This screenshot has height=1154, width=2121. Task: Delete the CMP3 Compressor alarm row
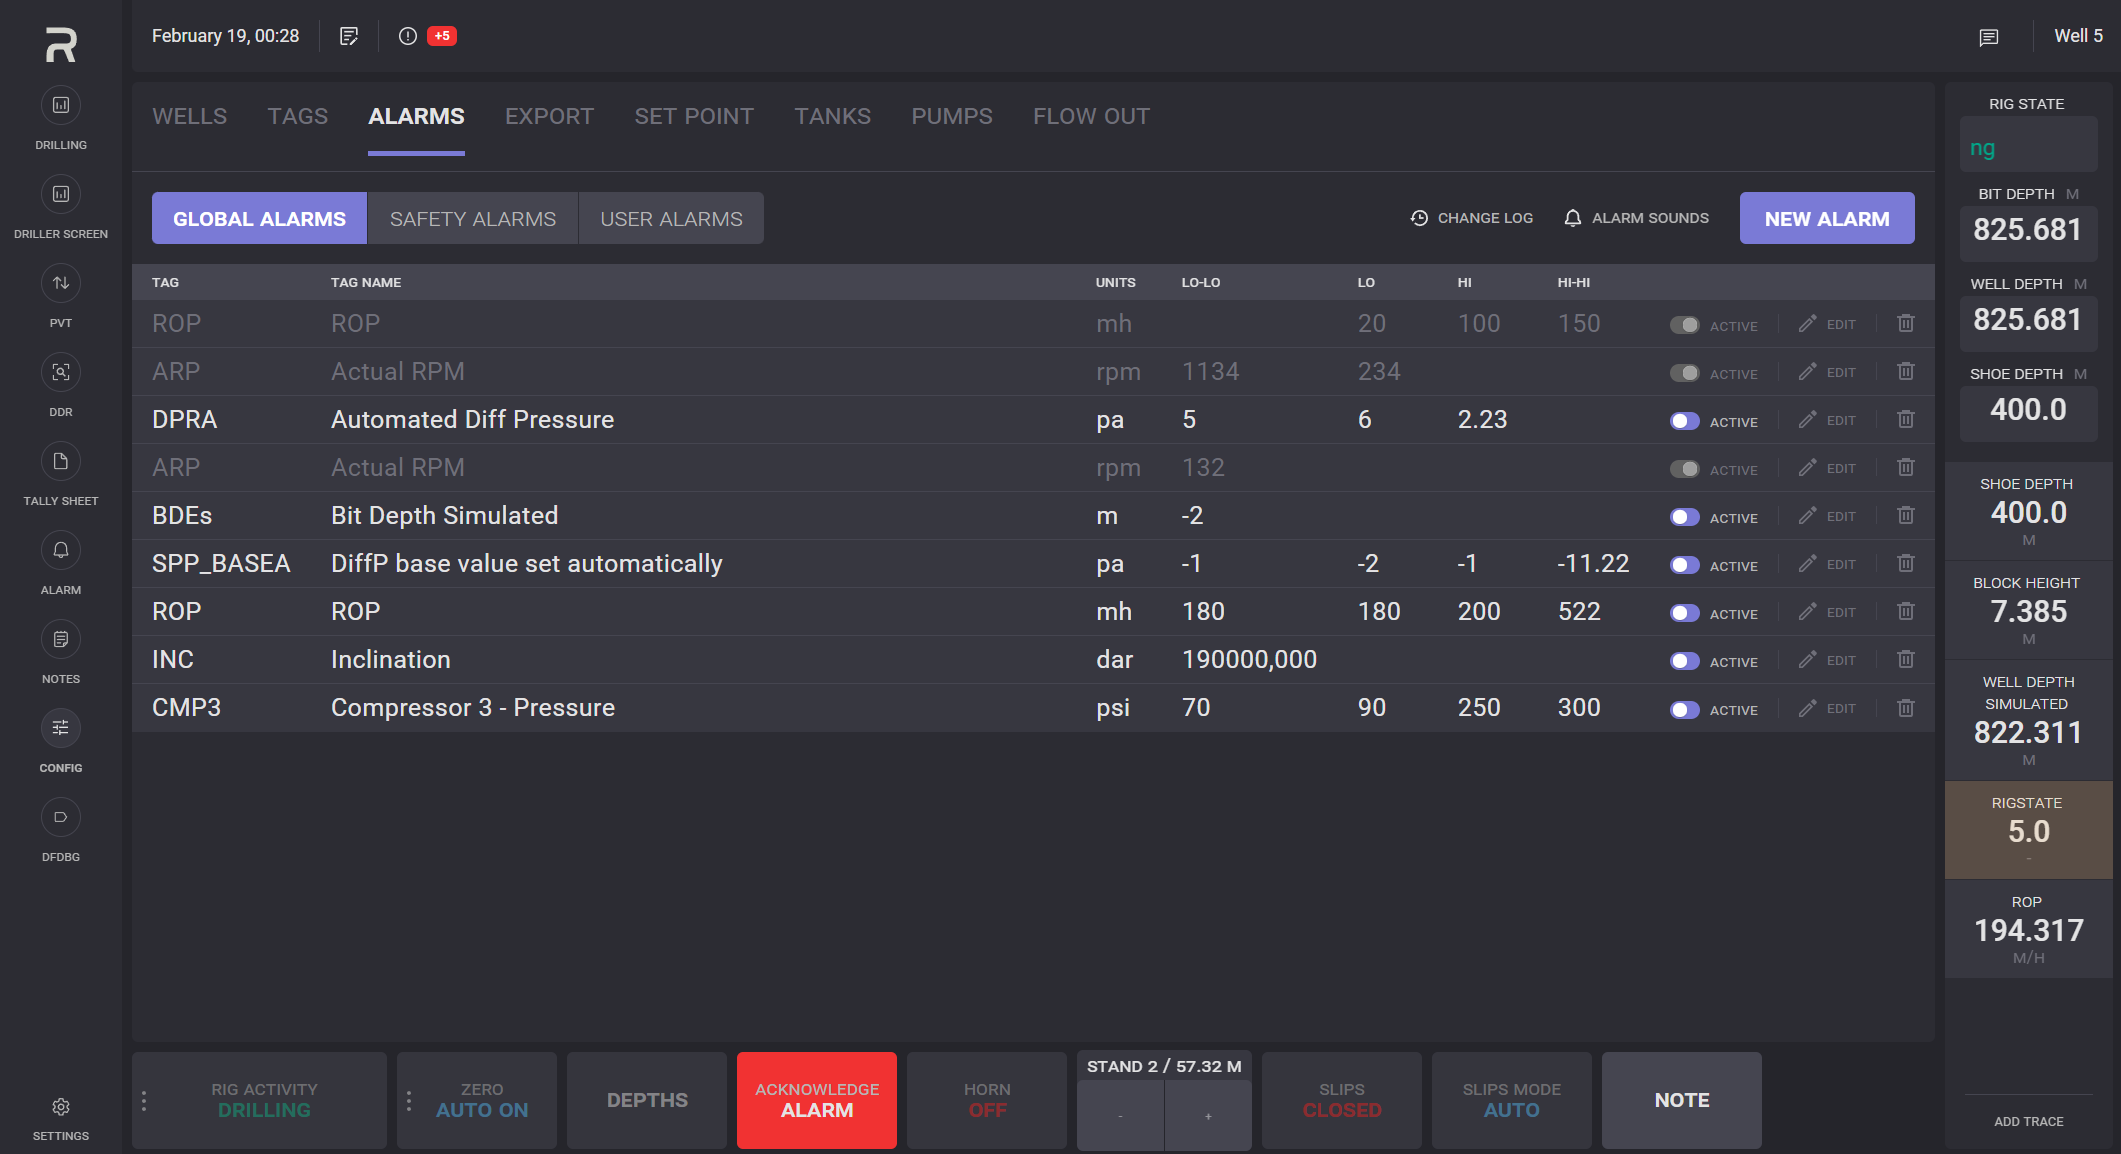[1906, 708]
